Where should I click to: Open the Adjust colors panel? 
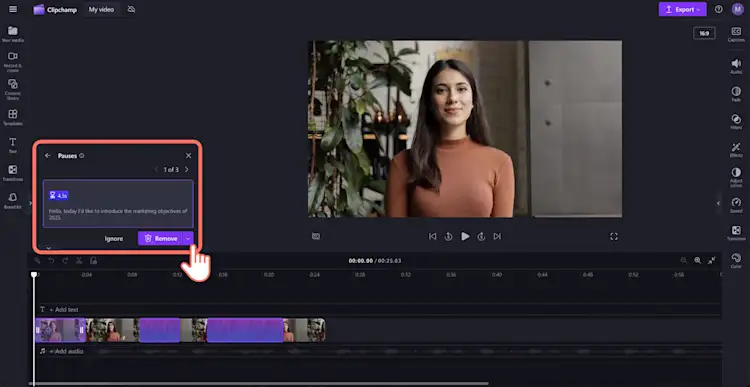736,177
